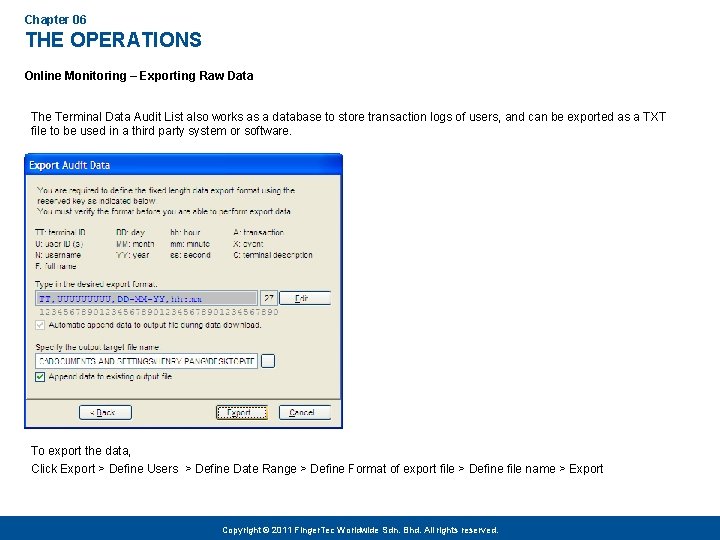The height and width of the screenshot is (540, 720).
Task: Toggle Automatic append data during download checkbox
Action: coord(40,325)
